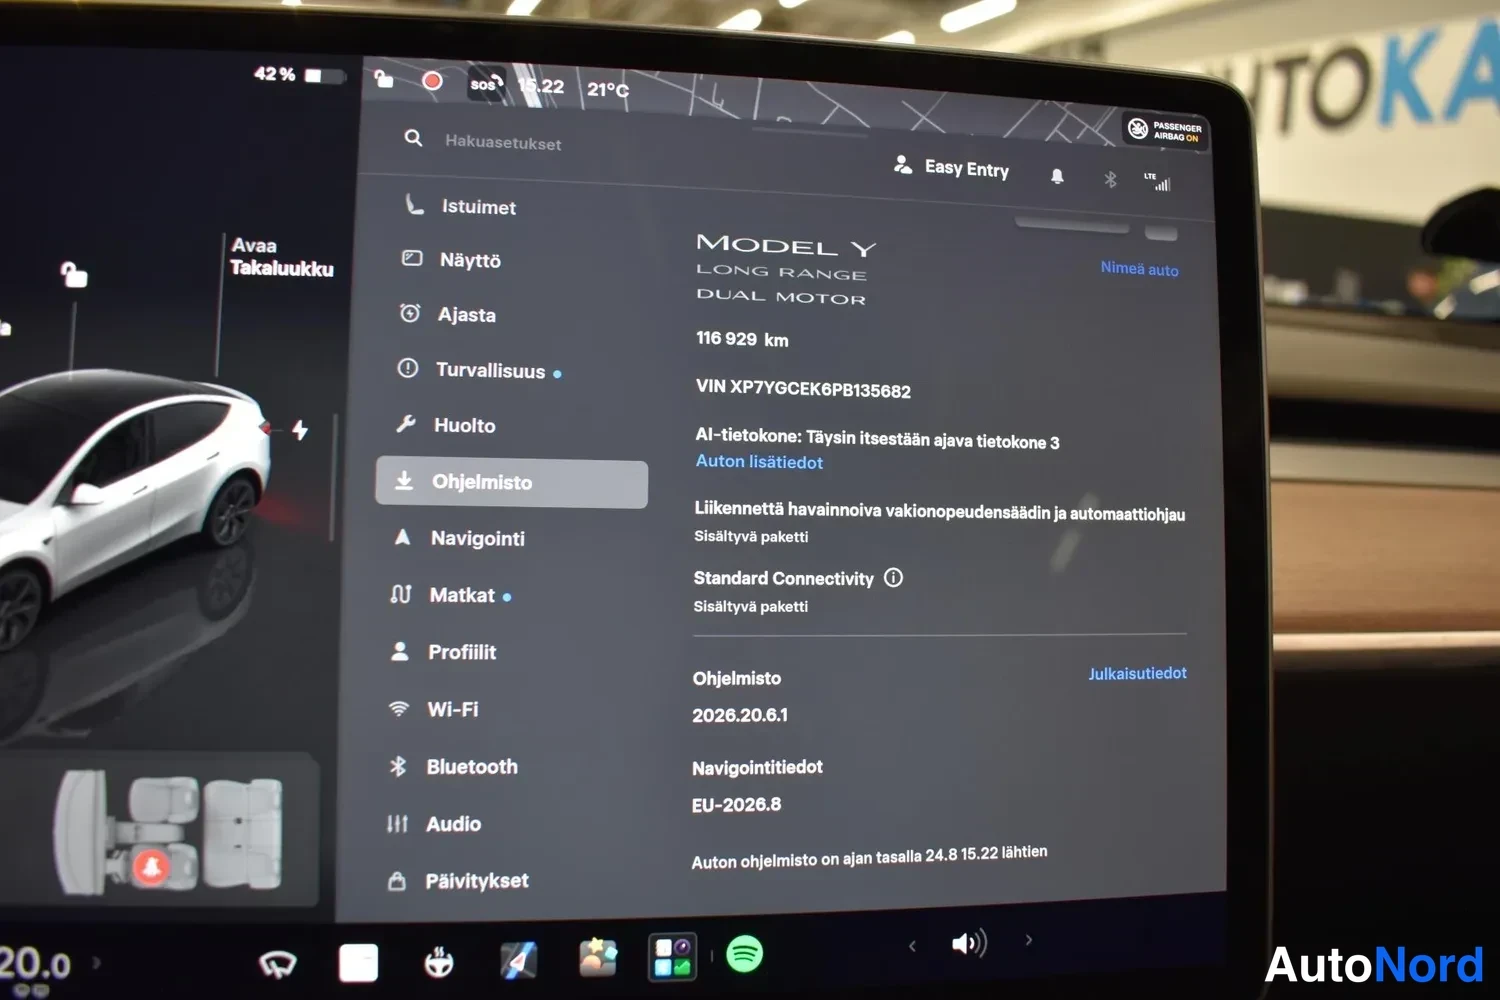
Task: Open the heated steering wheel control
Action: pyautogui.click(x=438, y=963)
